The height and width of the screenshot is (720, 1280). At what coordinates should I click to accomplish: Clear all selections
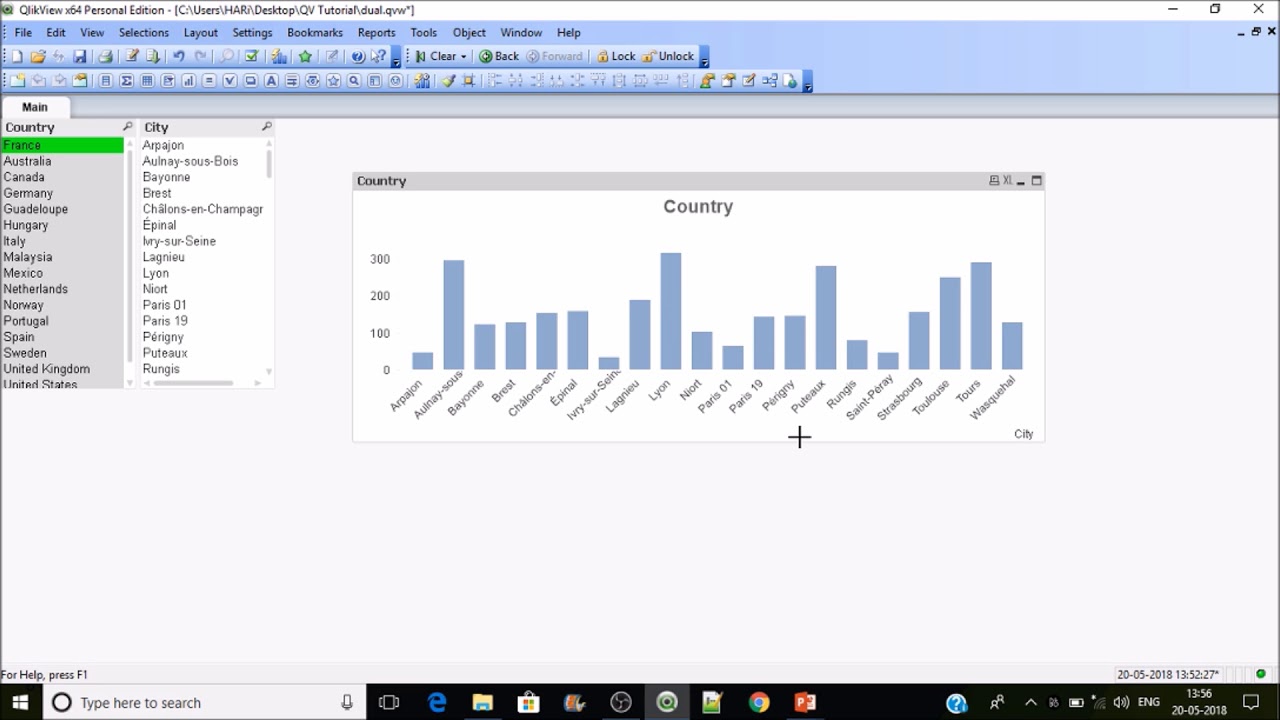pos(435,56)
